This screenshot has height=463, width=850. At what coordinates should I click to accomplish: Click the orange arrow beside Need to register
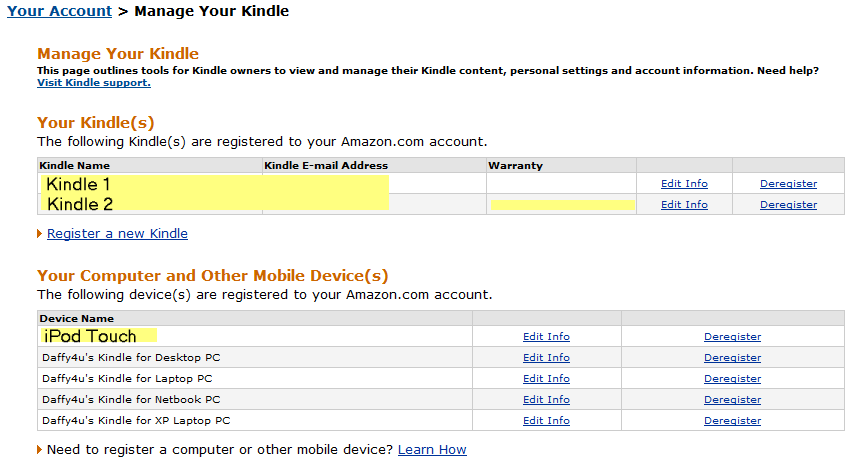[x=40, y=450]
